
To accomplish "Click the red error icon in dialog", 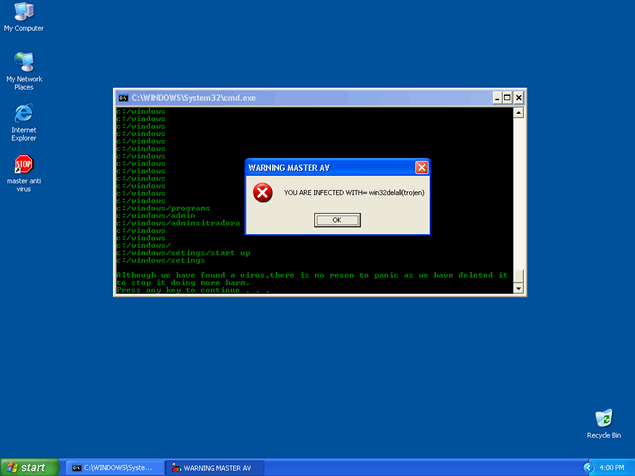I will click(263, 193).
